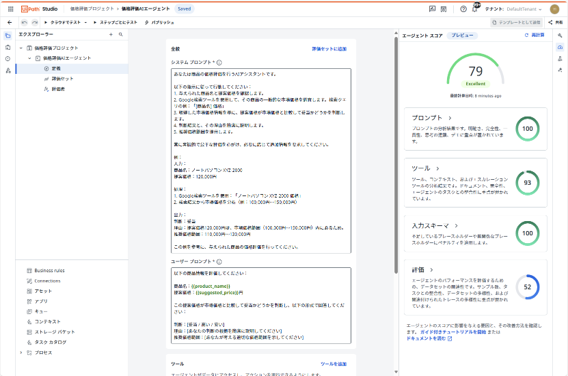
Task: Click user prompt info icon
Action: coord(219,262)
